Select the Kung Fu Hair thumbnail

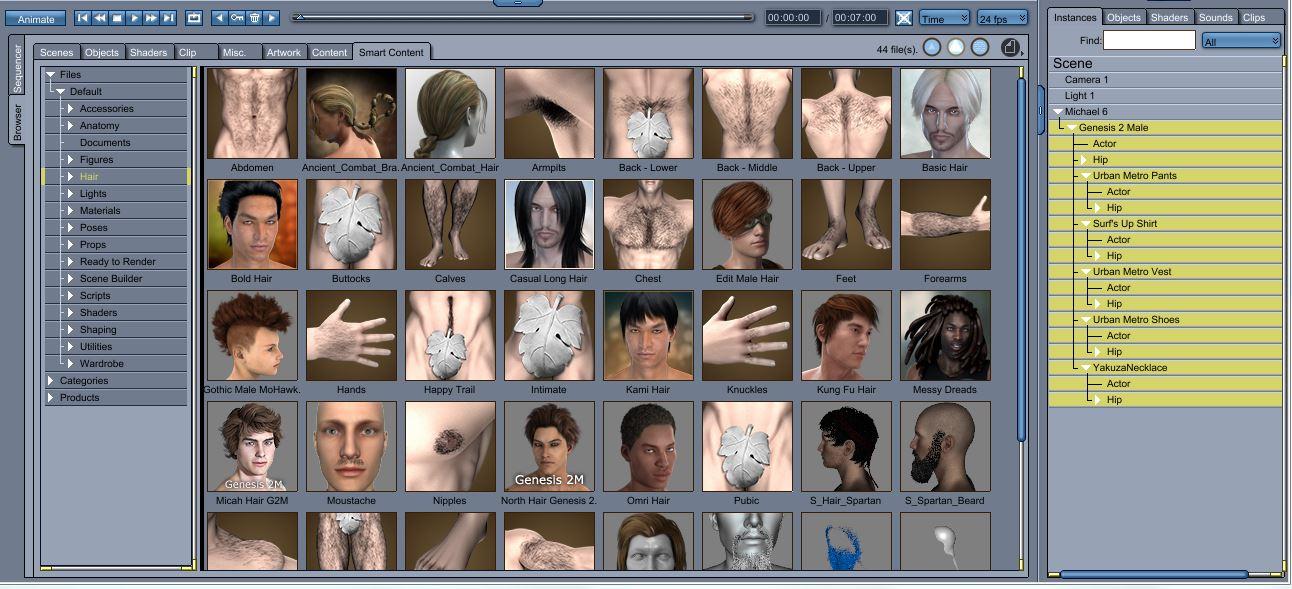pyautogui.click(x=846, y=336)
